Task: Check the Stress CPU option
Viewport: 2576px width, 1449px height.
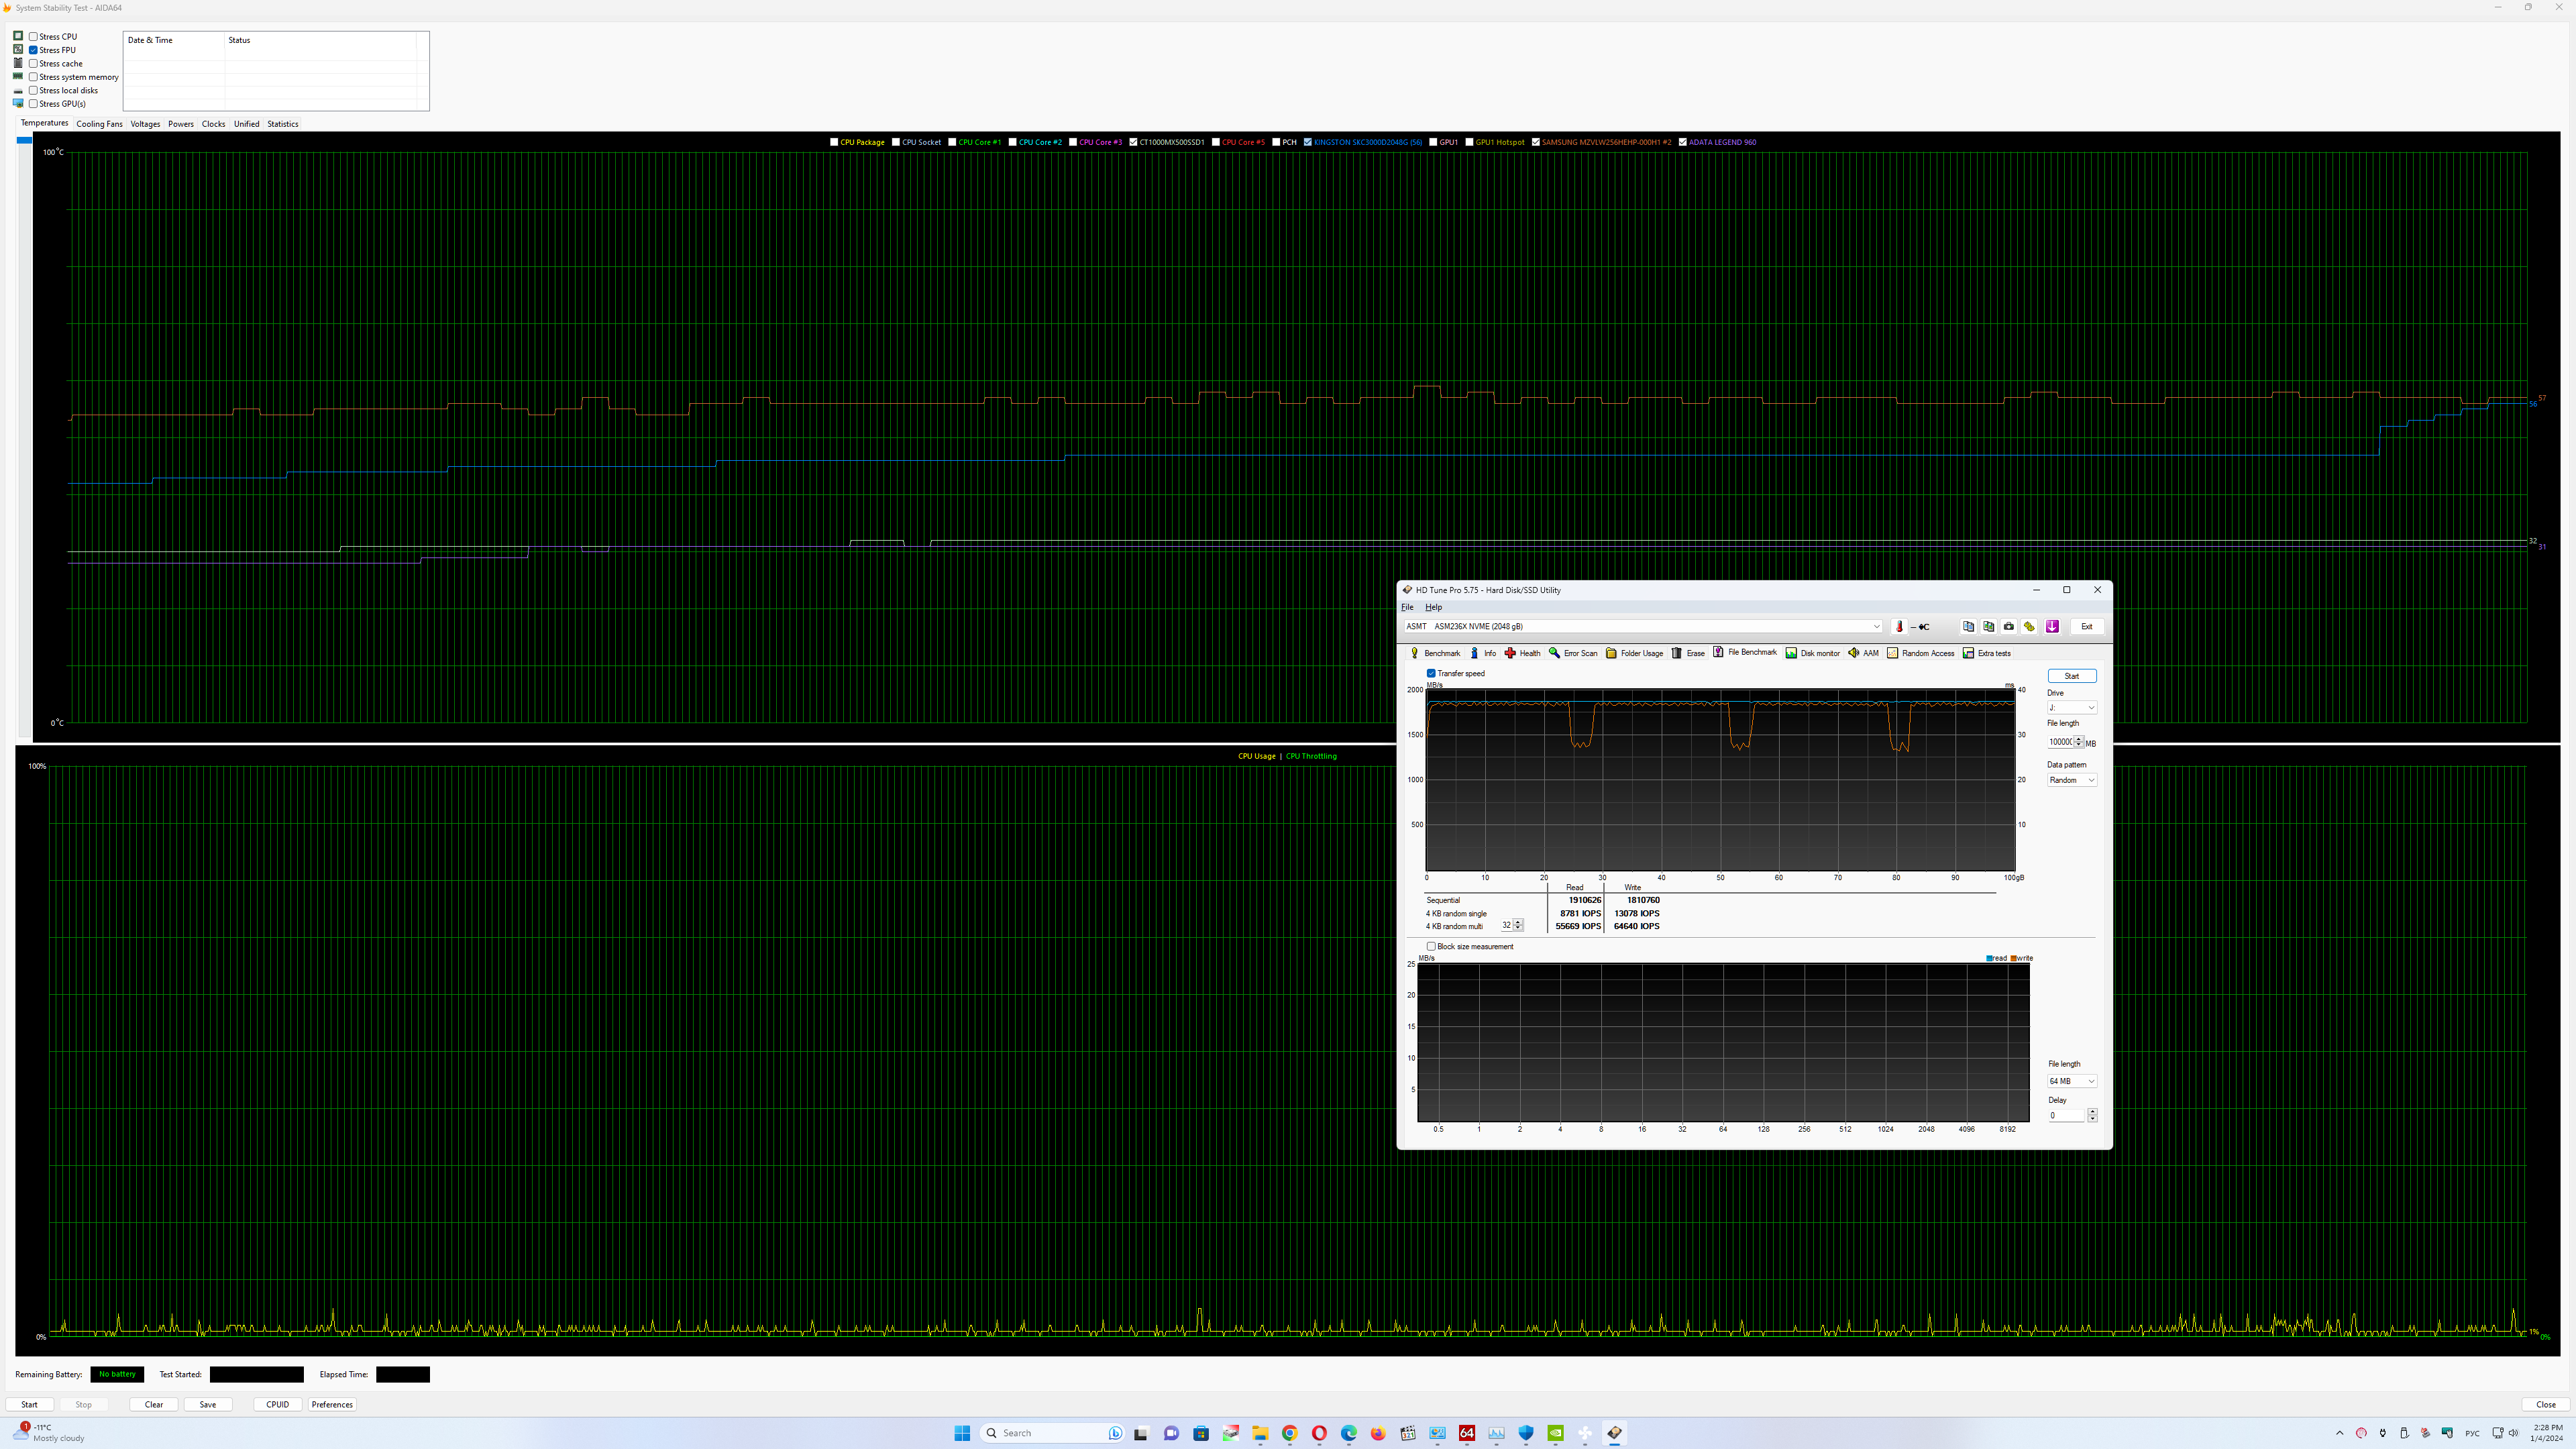Action: click(x=33, y=37)
